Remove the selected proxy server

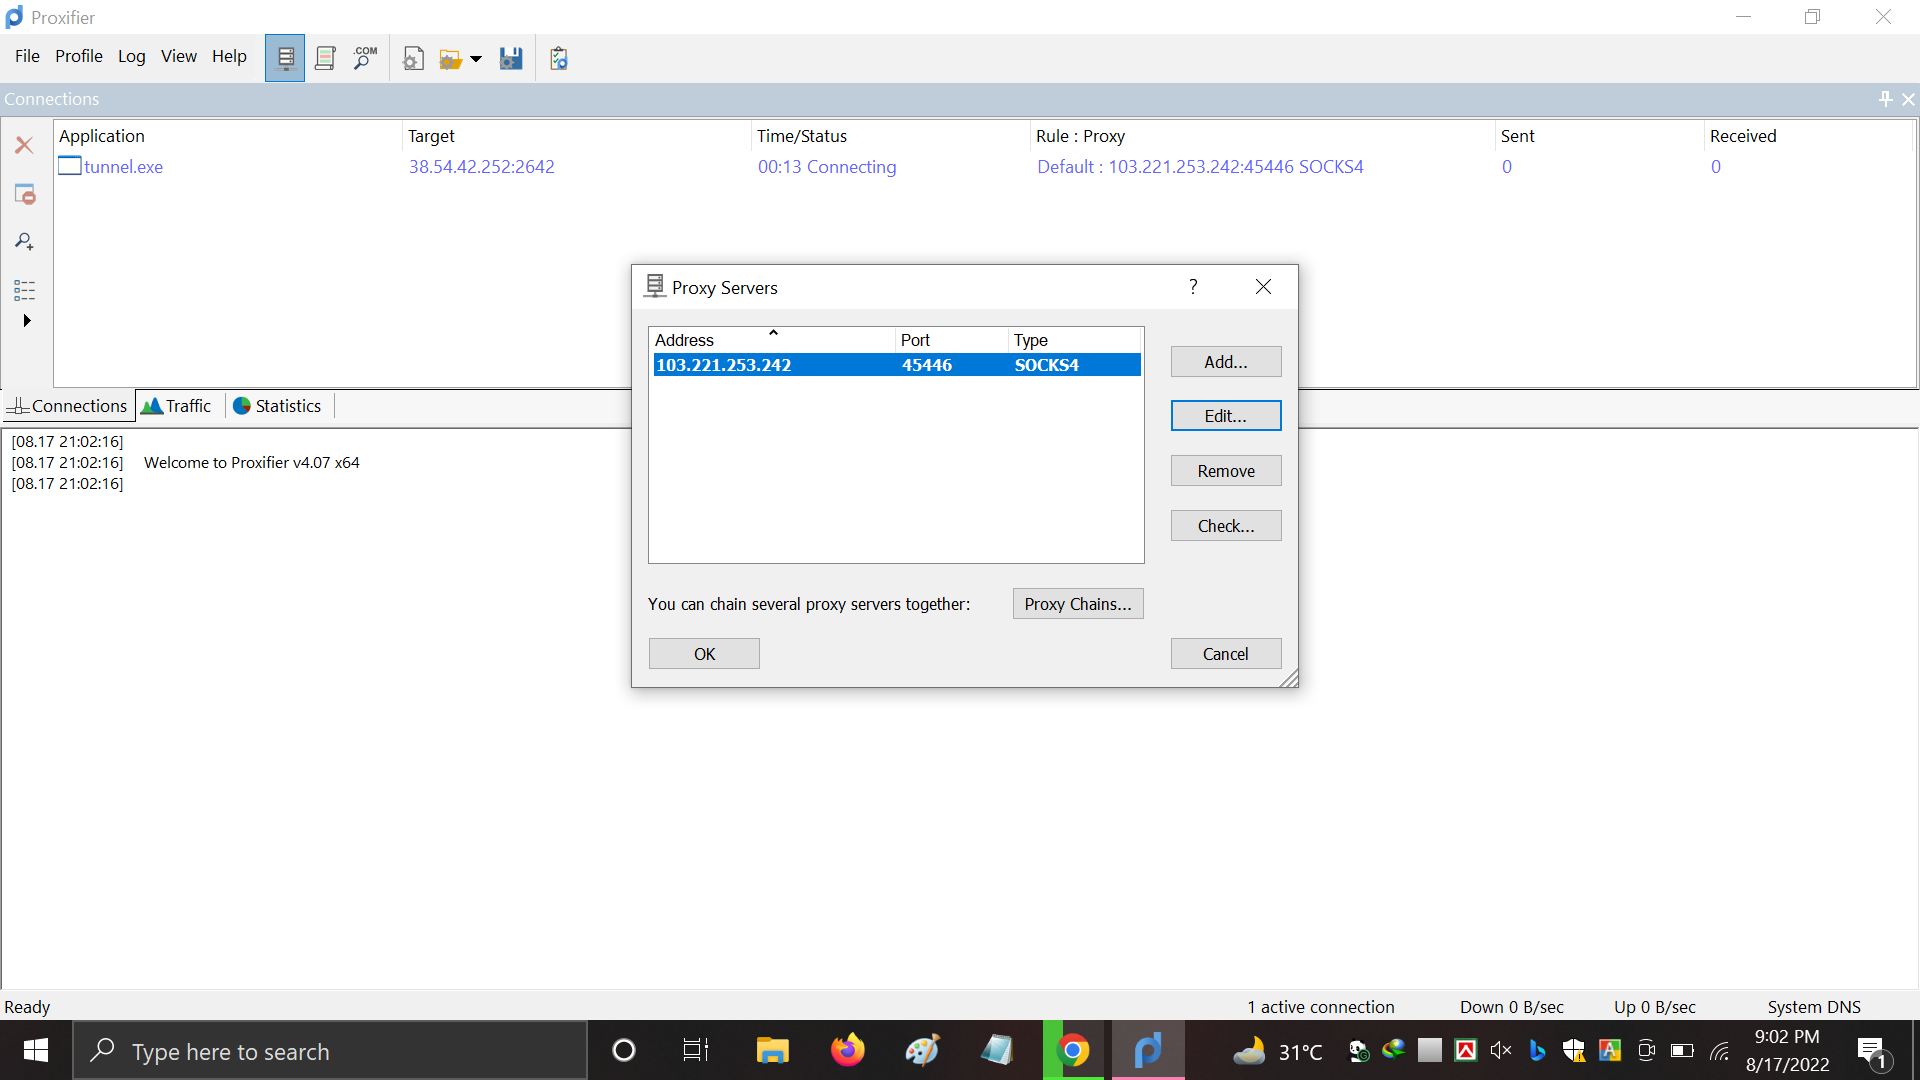click(x=1225, y=470)
